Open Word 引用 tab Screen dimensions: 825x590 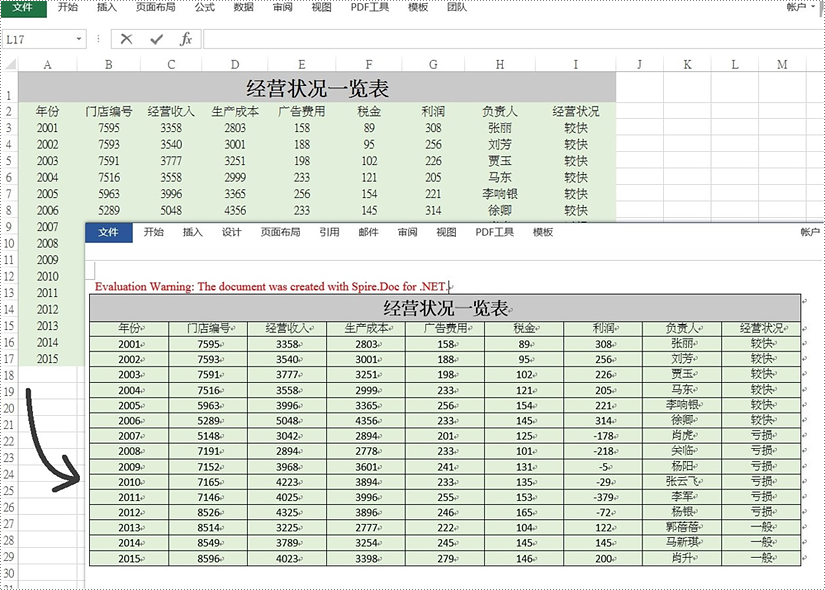click(329, 232)
